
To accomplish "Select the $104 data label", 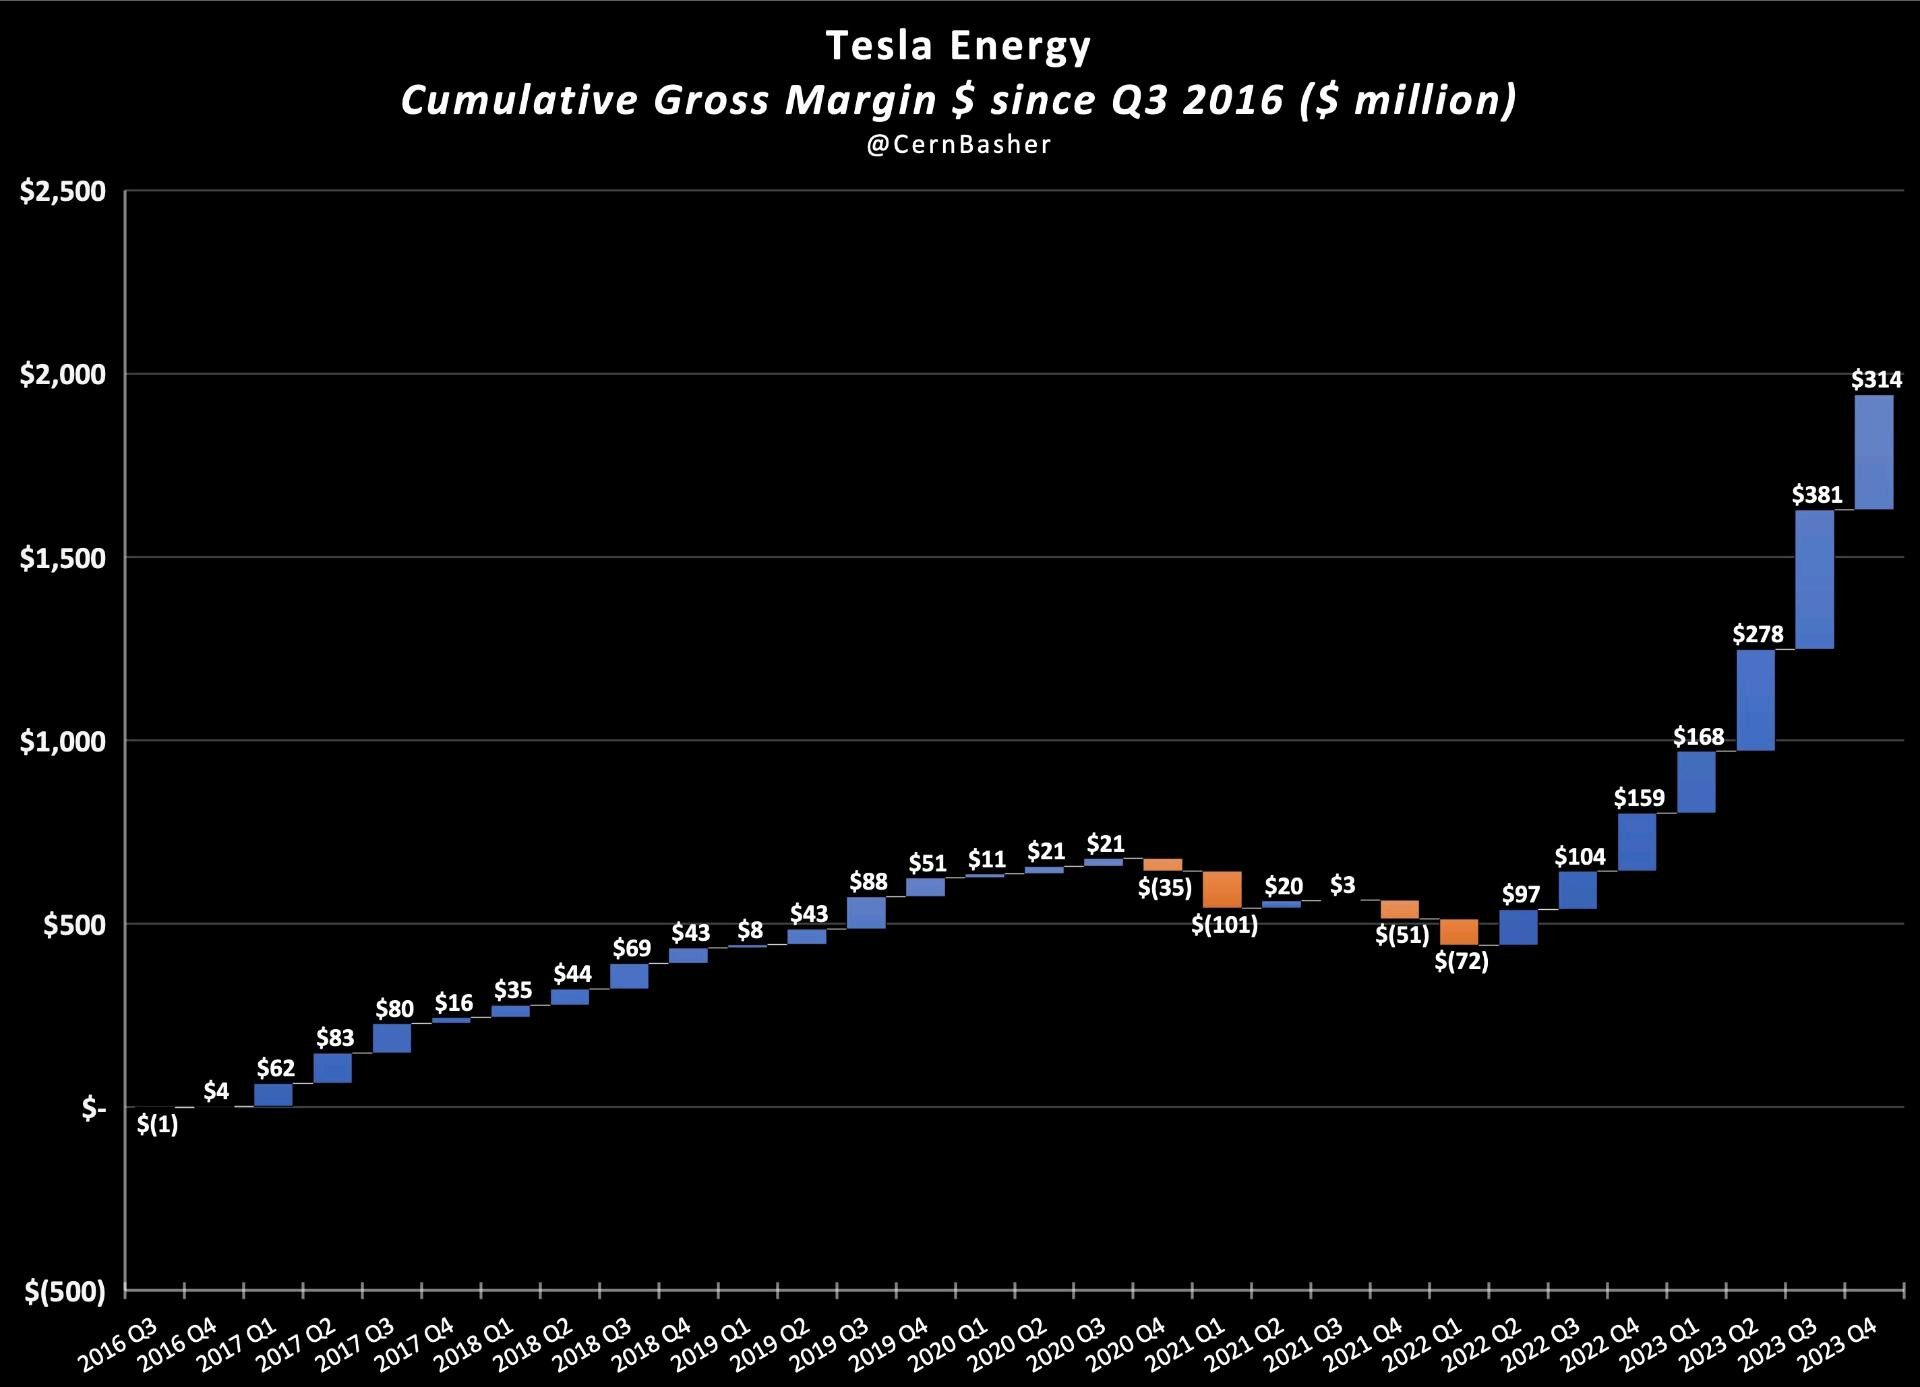I will [1580, 857].
